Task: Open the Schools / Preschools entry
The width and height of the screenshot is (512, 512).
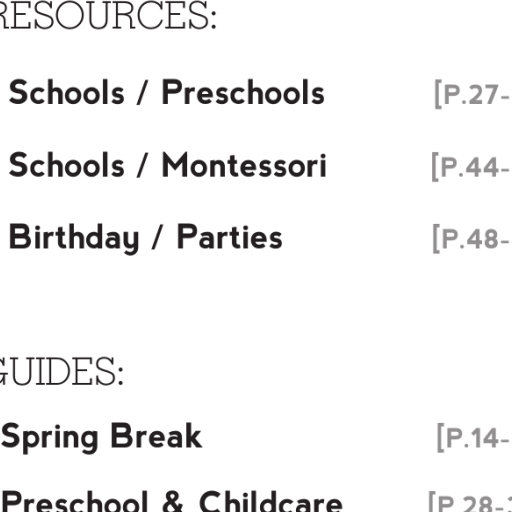Action: 166,92
